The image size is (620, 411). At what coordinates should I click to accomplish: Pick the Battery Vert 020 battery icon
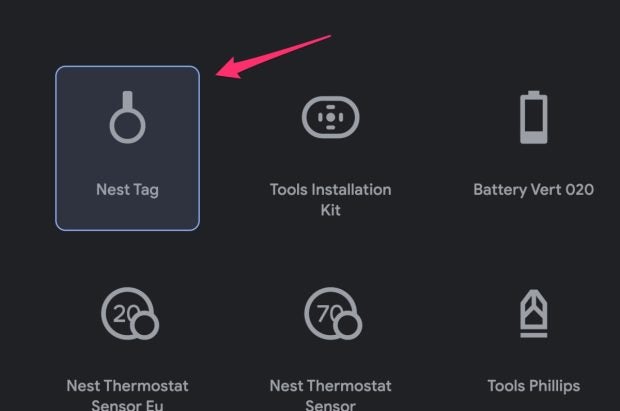click(x=533, y=117)
